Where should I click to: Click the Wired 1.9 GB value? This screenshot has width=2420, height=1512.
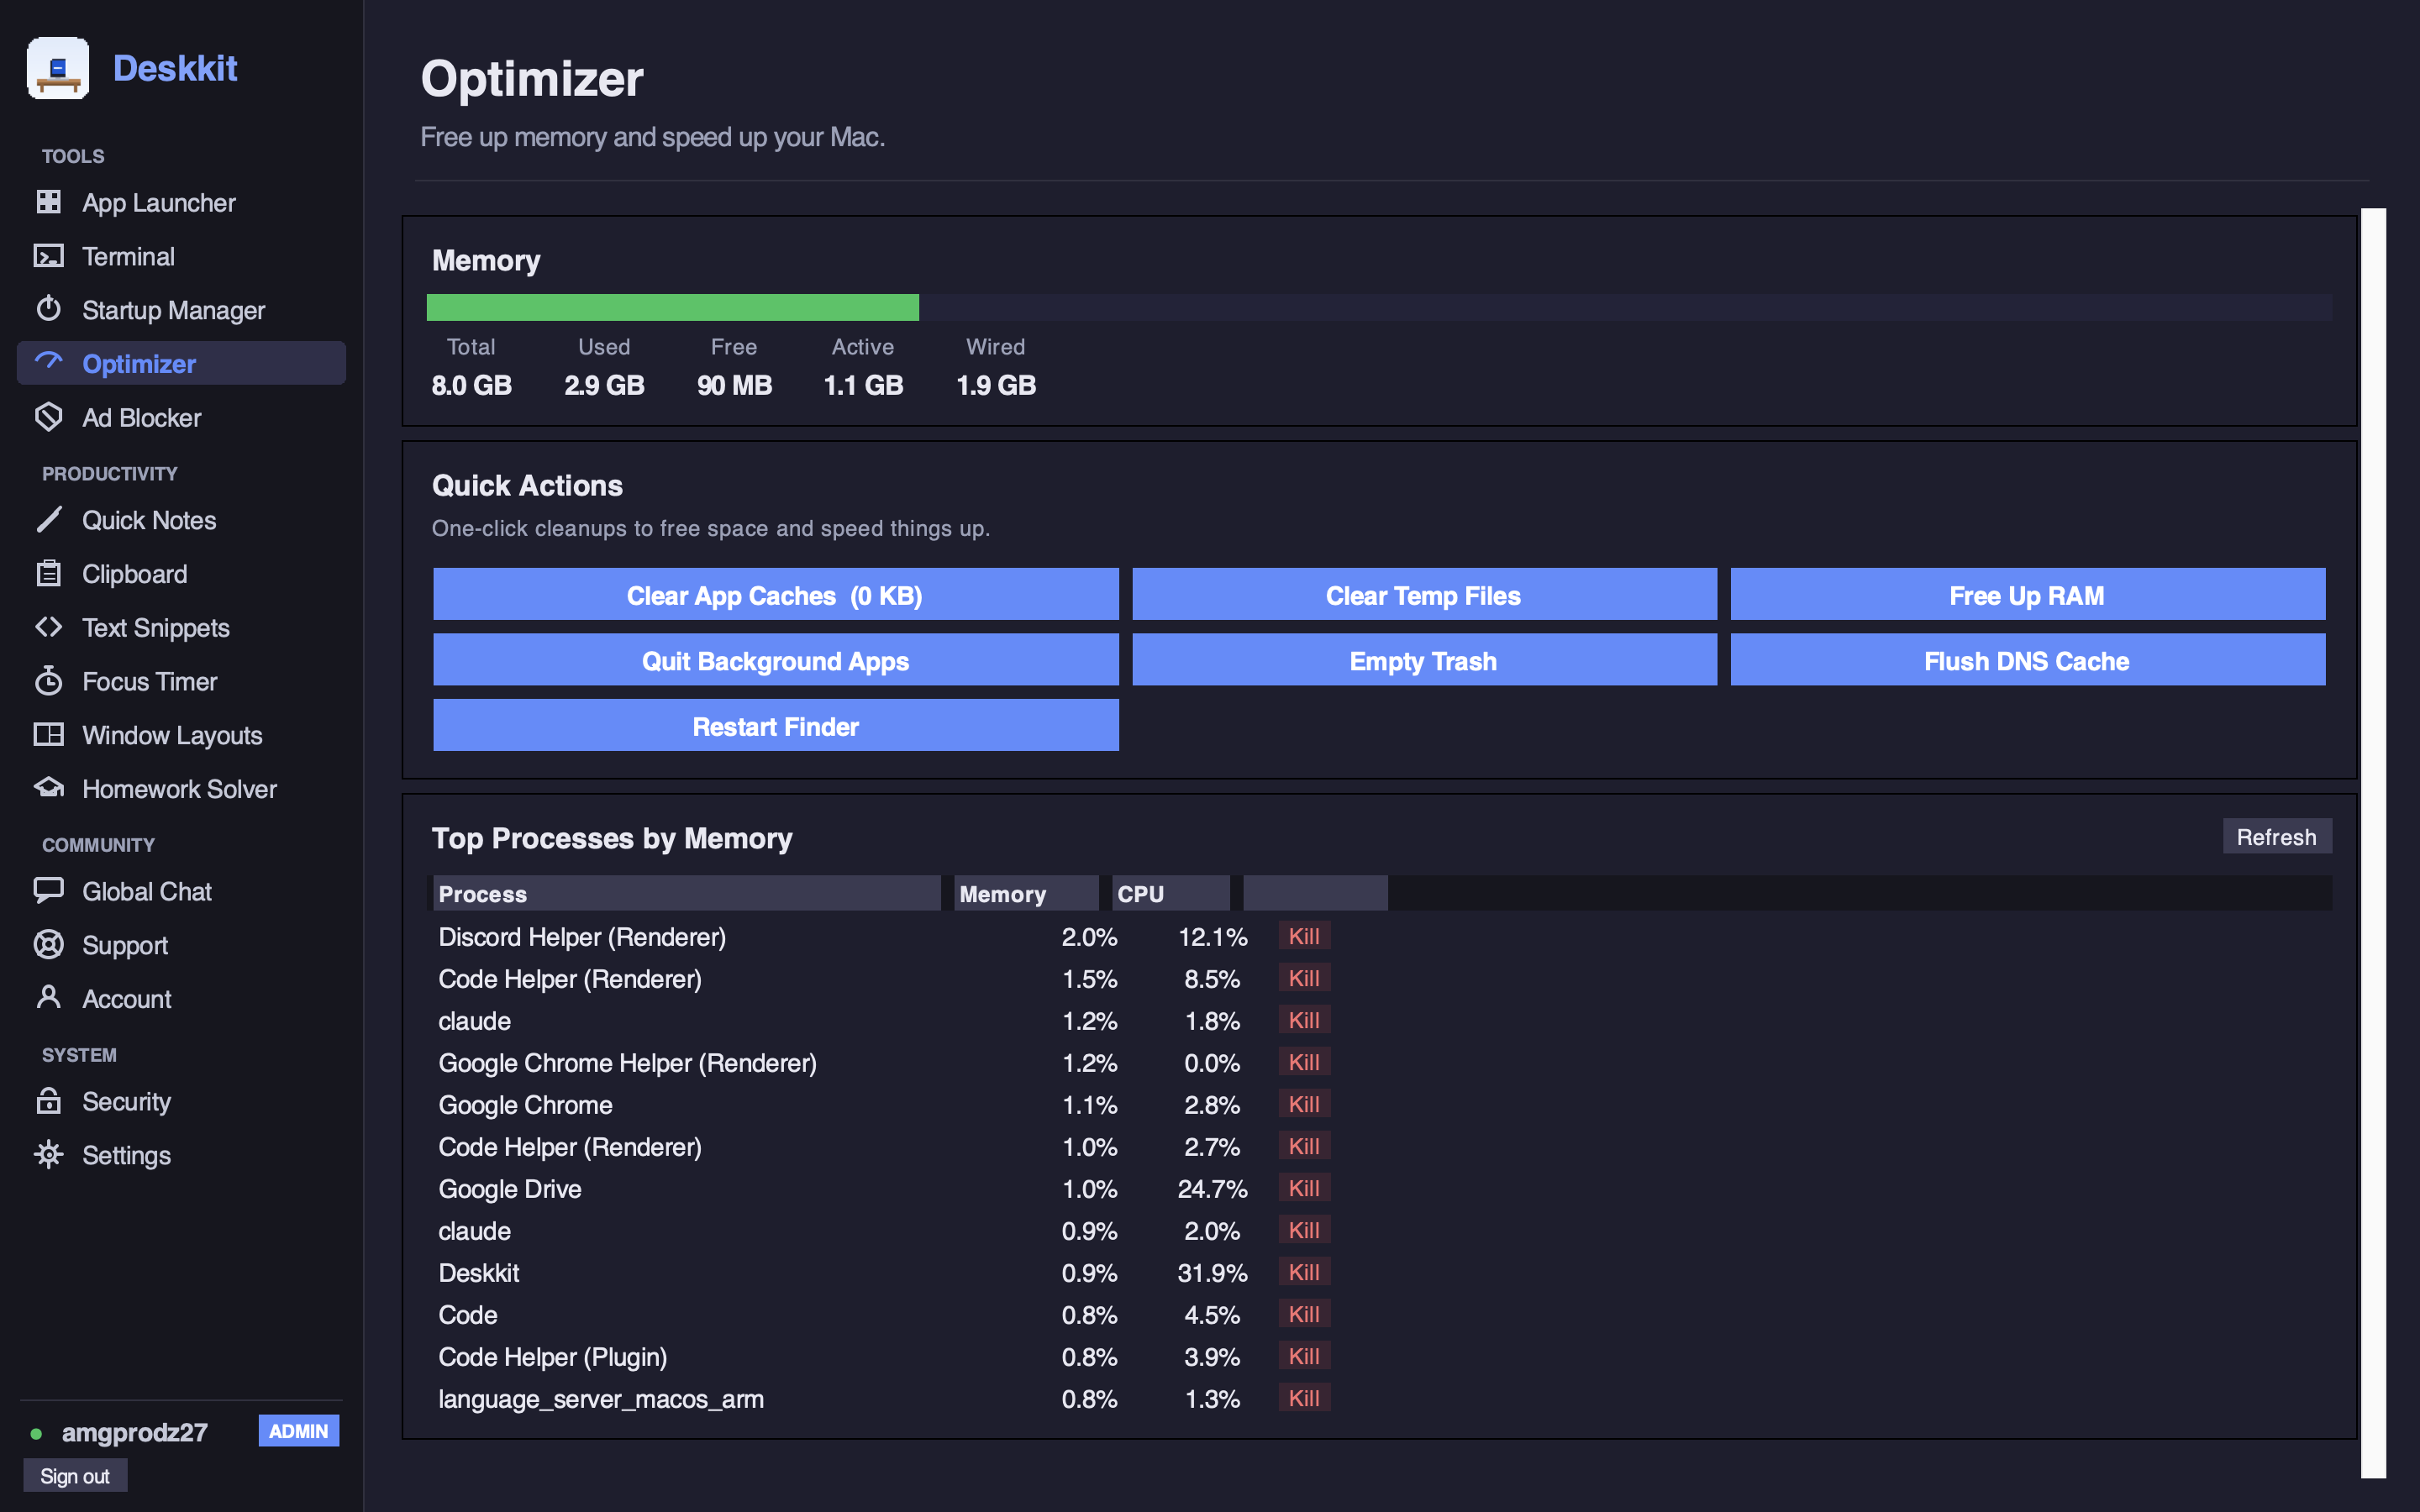pos(995,385)
